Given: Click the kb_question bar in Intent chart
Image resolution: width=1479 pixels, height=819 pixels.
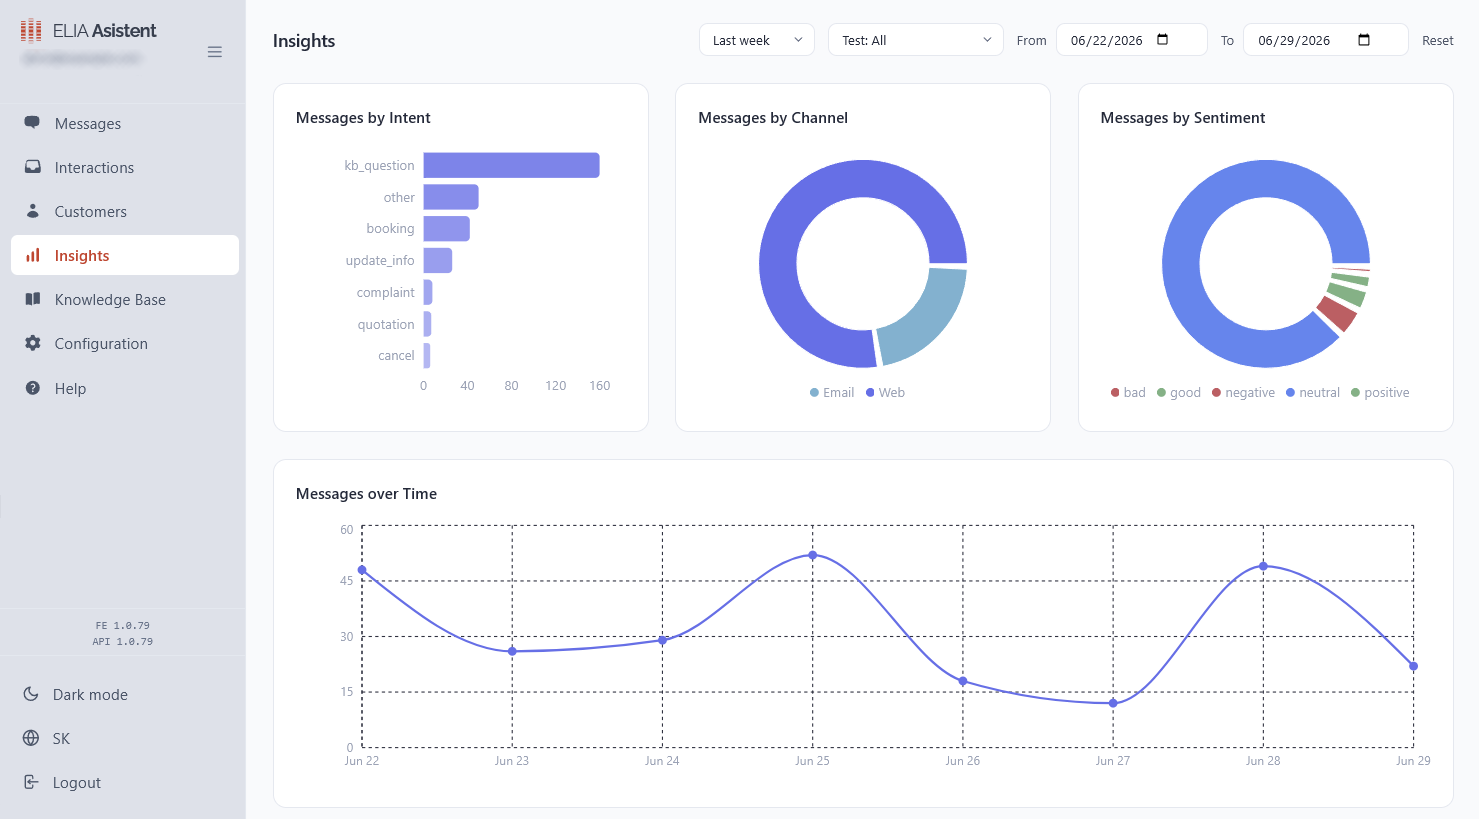Looking at the screenshot, I should click(x=511, y=165).
